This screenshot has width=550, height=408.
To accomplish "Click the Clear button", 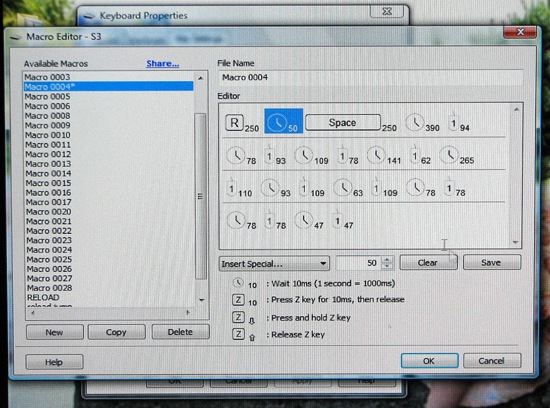I will tap(428, 262).
